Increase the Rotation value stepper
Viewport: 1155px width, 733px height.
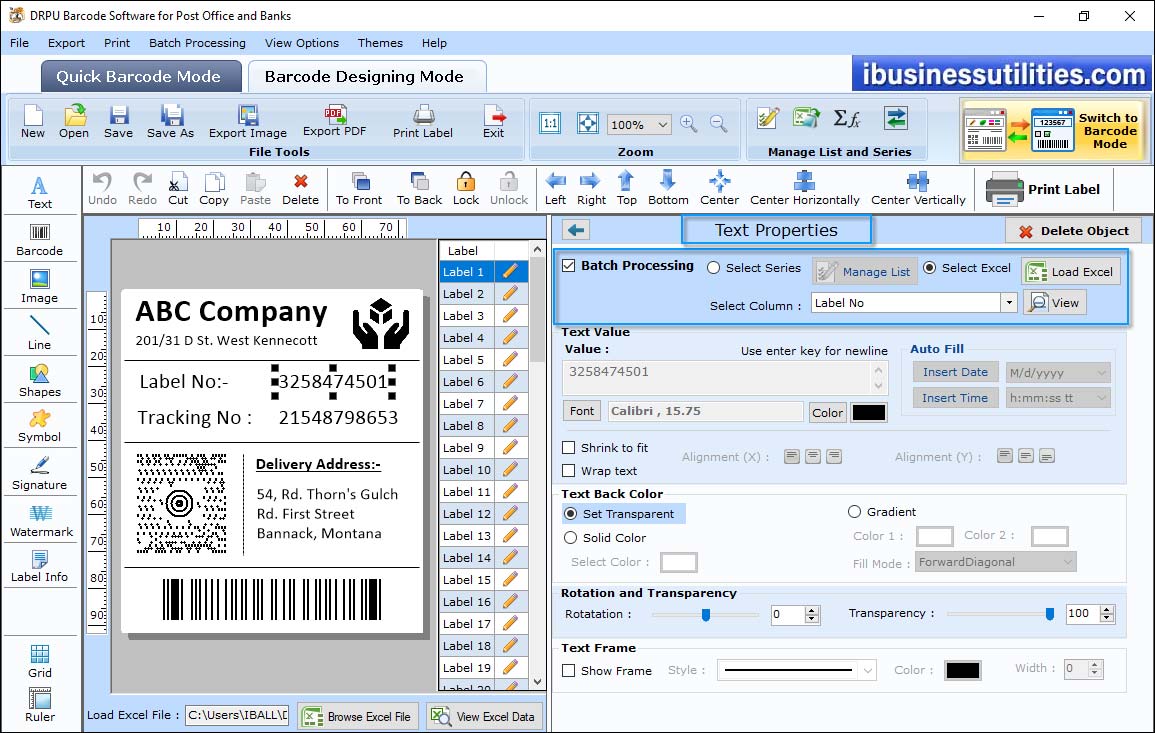(x=812, y=610)
